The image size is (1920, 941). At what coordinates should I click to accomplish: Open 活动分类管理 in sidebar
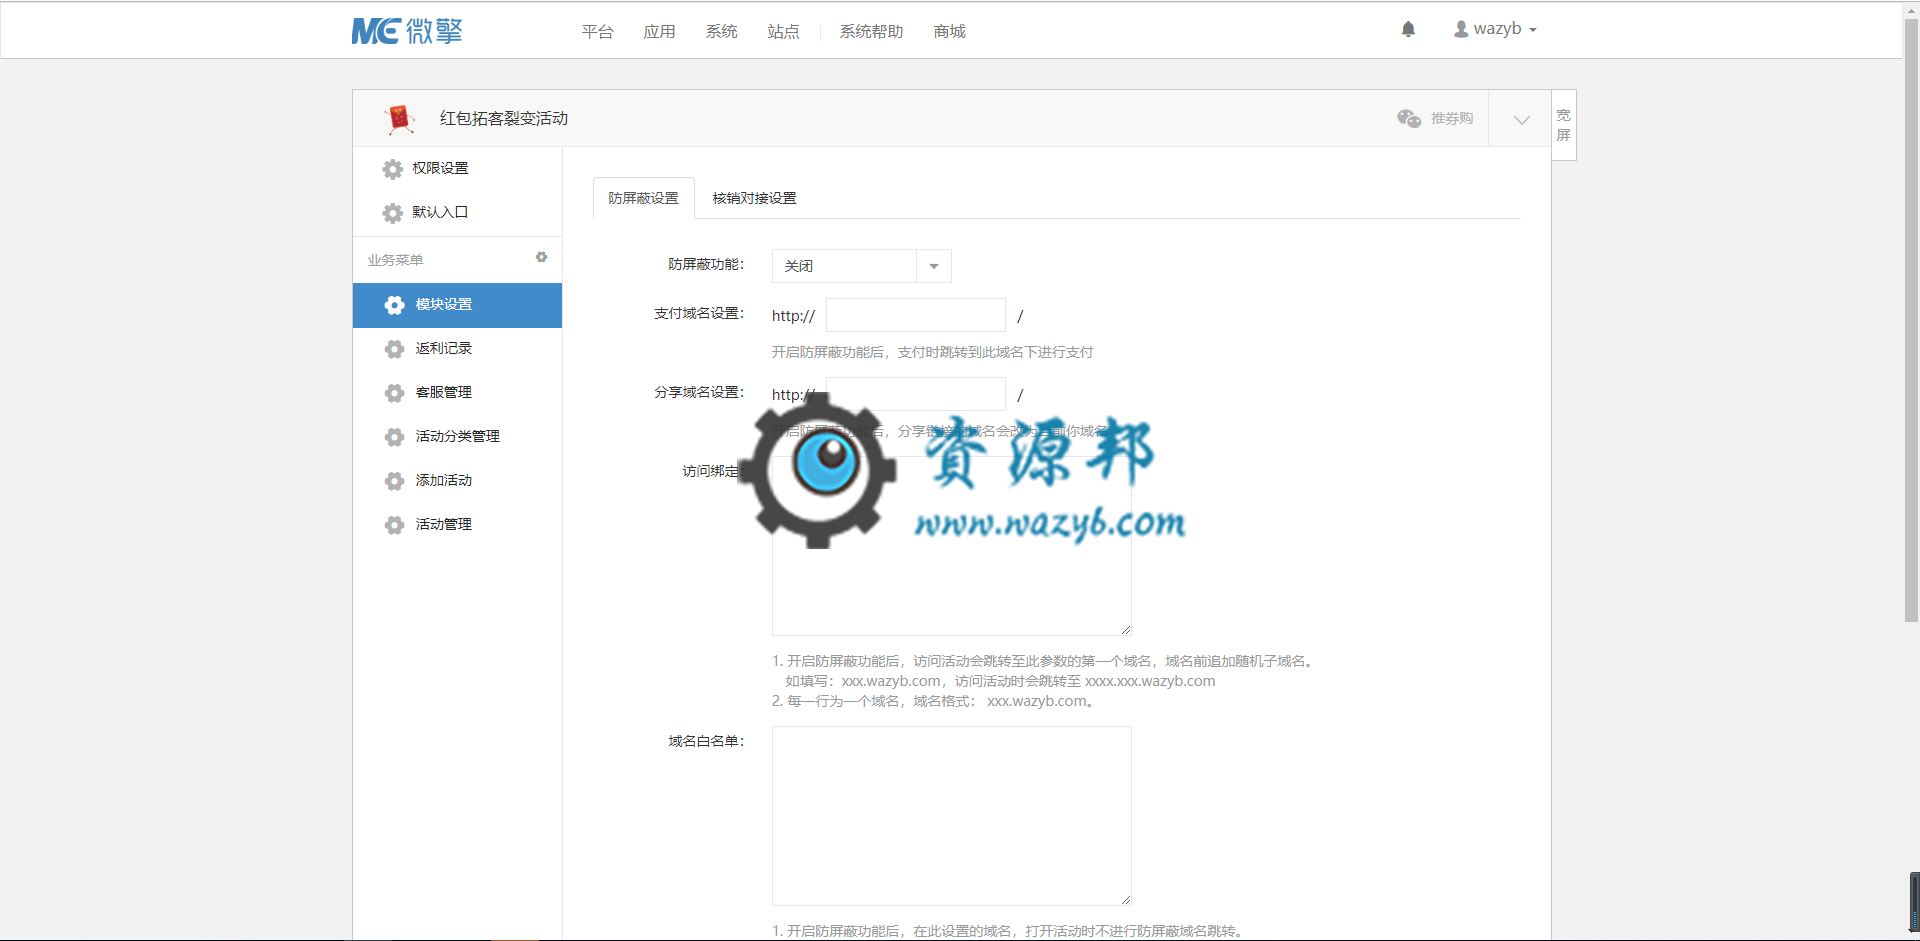pos(457,437)
